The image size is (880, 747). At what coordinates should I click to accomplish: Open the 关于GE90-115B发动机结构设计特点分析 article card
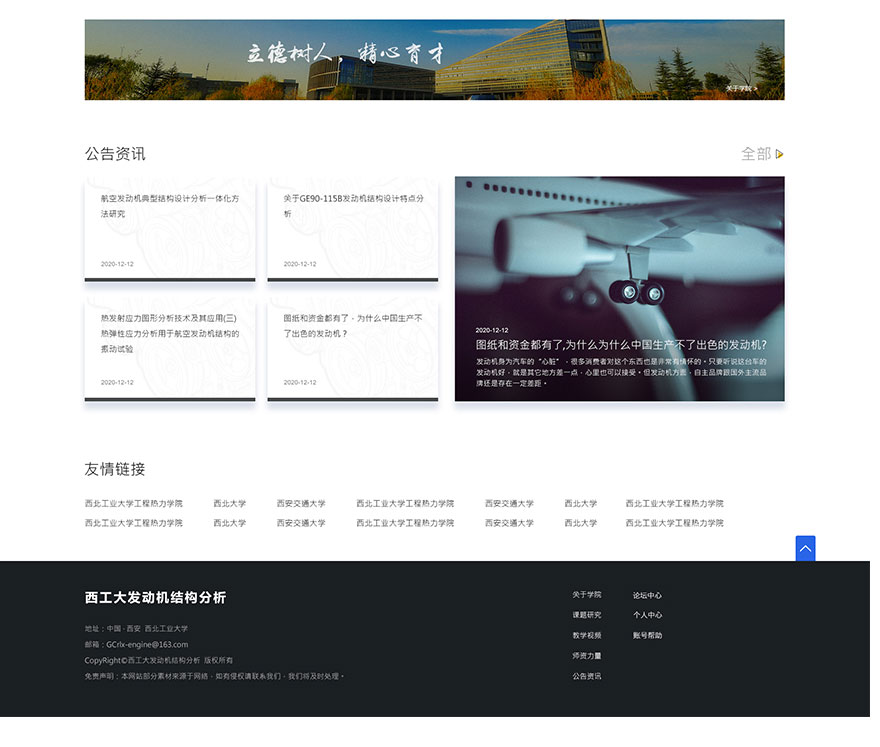[352, 228]
